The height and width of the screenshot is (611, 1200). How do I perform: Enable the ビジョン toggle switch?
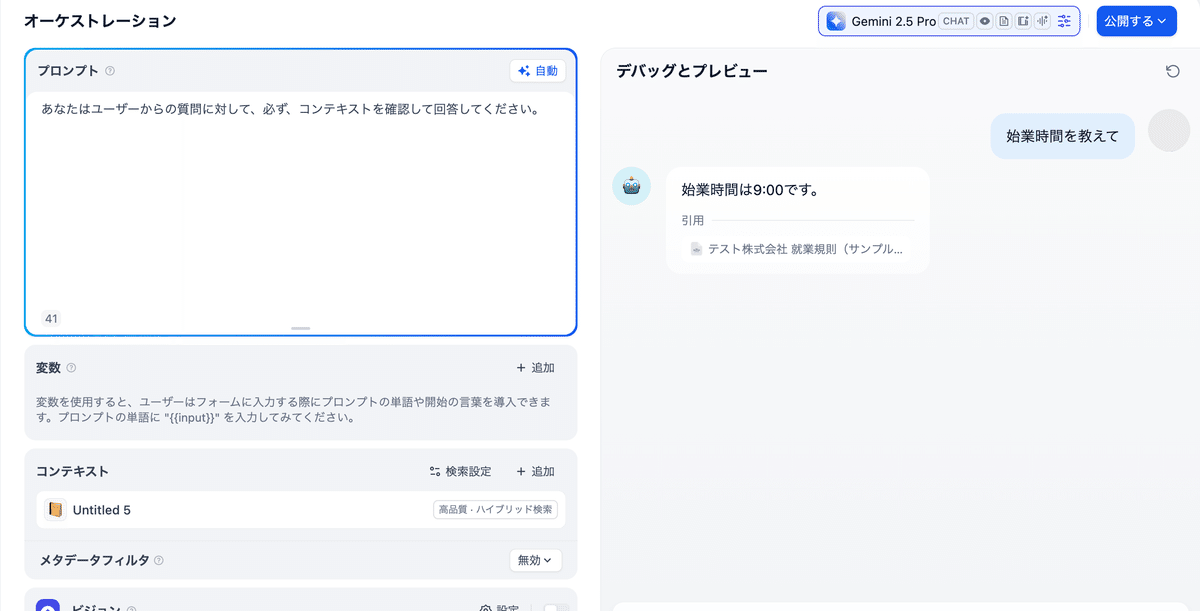(555, 607)
